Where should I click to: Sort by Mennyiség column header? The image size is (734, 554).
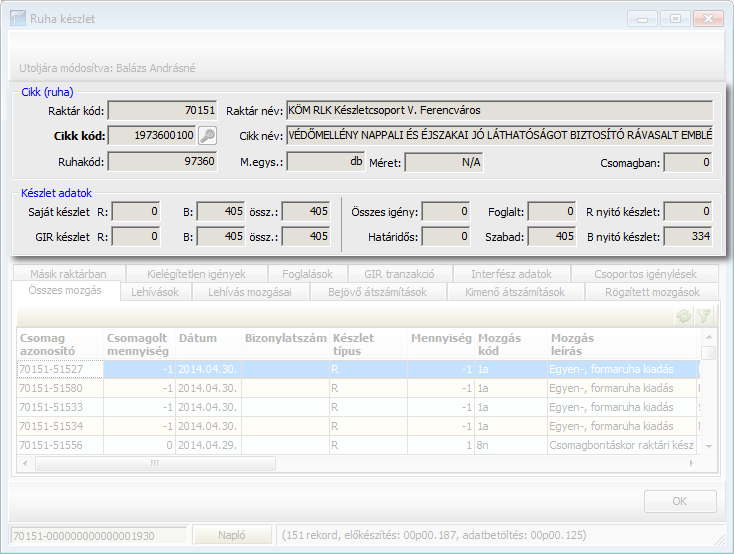(441, 344)
